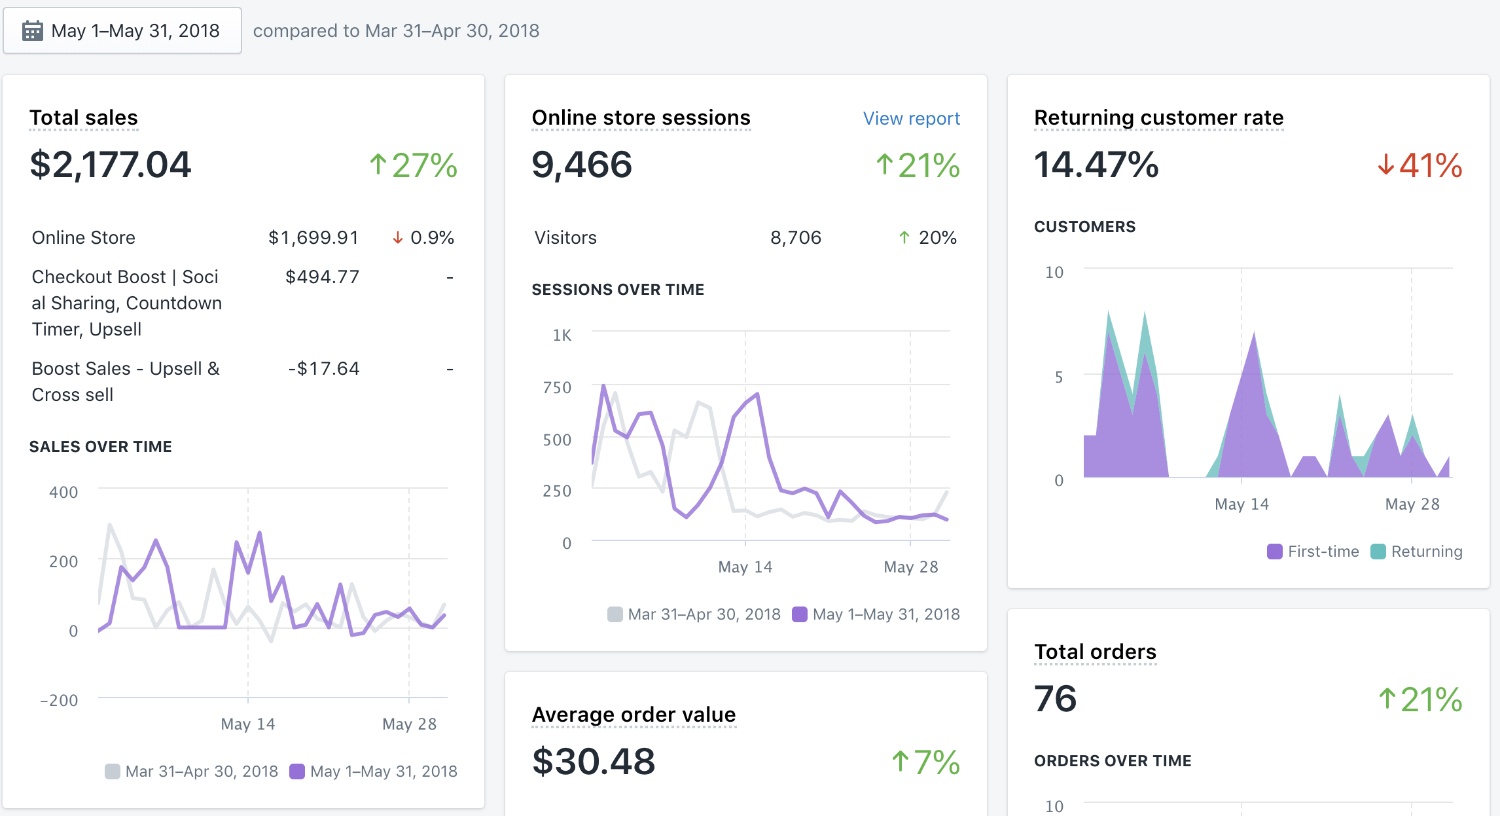Screen dimensions: 1500x816
Task: Click the 76 total orders value
Action: [1055, 699]
